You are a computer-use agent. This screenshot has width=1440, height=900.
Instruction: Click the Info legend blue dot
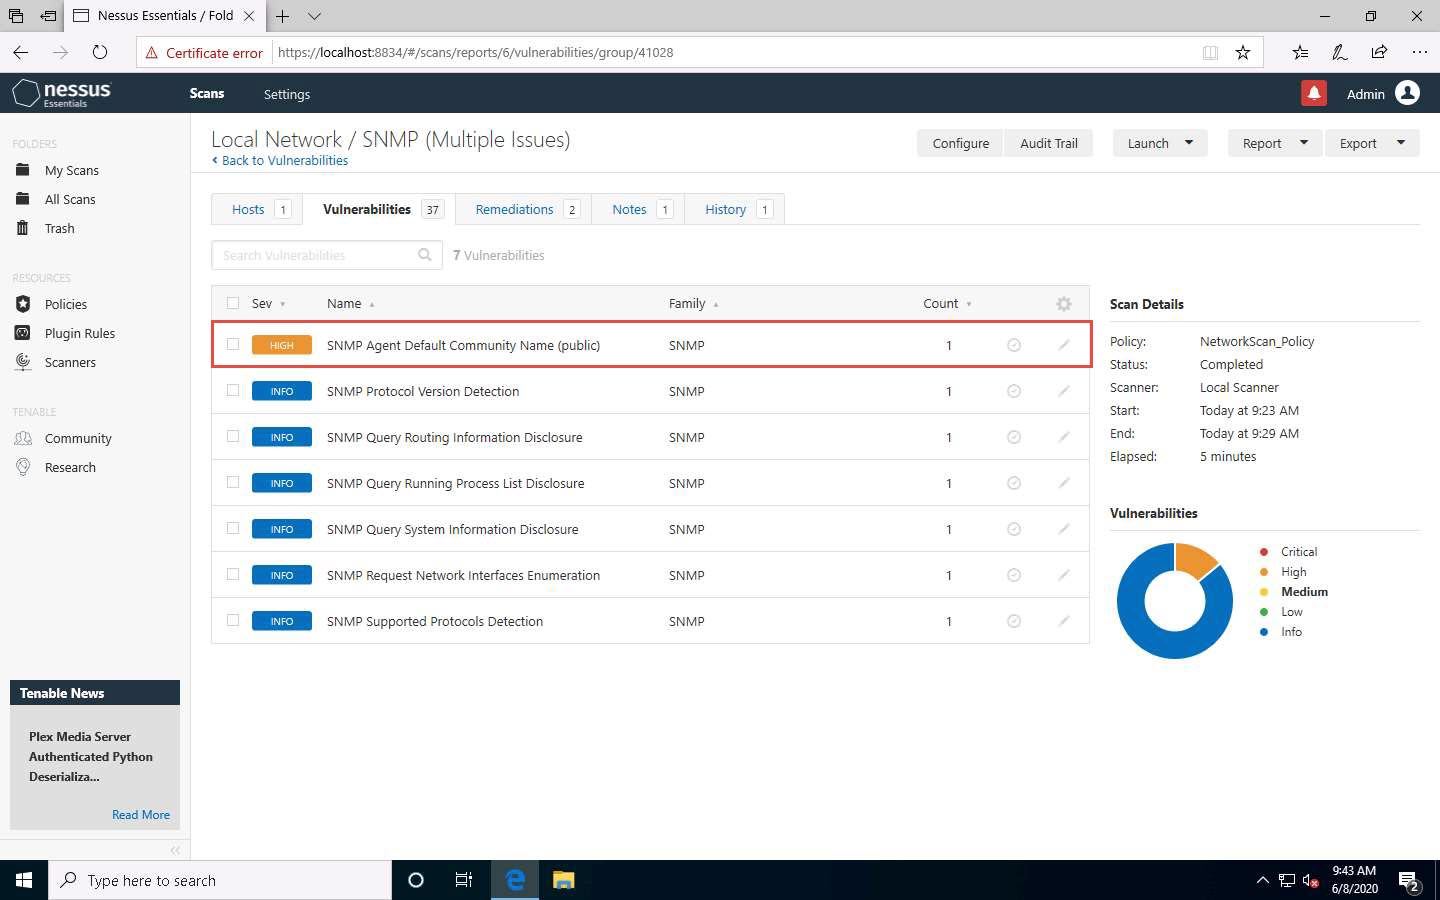click(1264, 632)
